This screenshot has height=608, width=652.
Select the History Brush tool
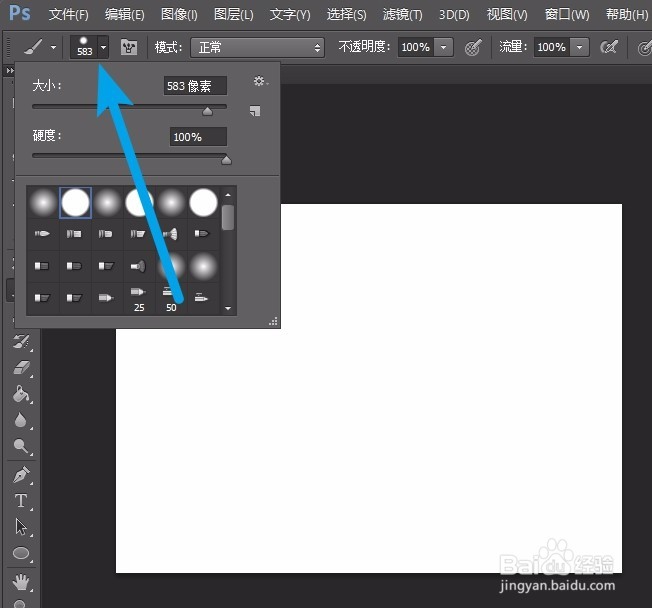point(21,342)
